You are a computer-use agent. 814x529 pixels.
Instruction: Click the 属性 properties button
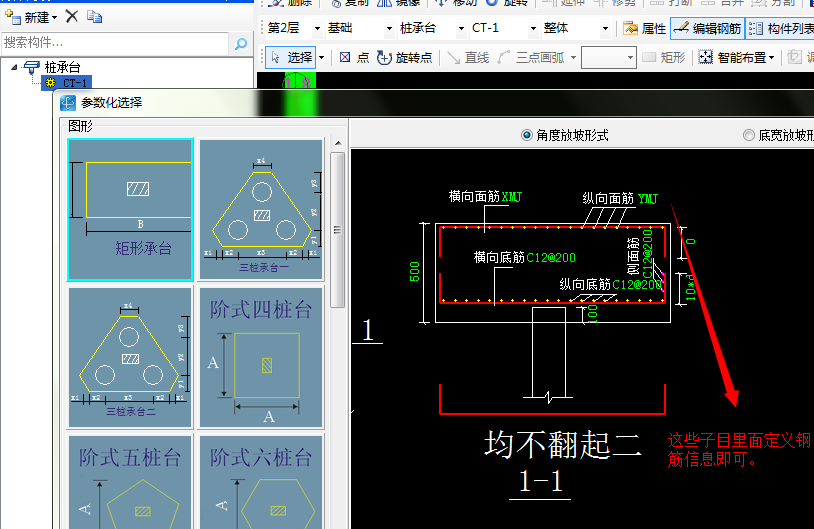click(644, 29)
